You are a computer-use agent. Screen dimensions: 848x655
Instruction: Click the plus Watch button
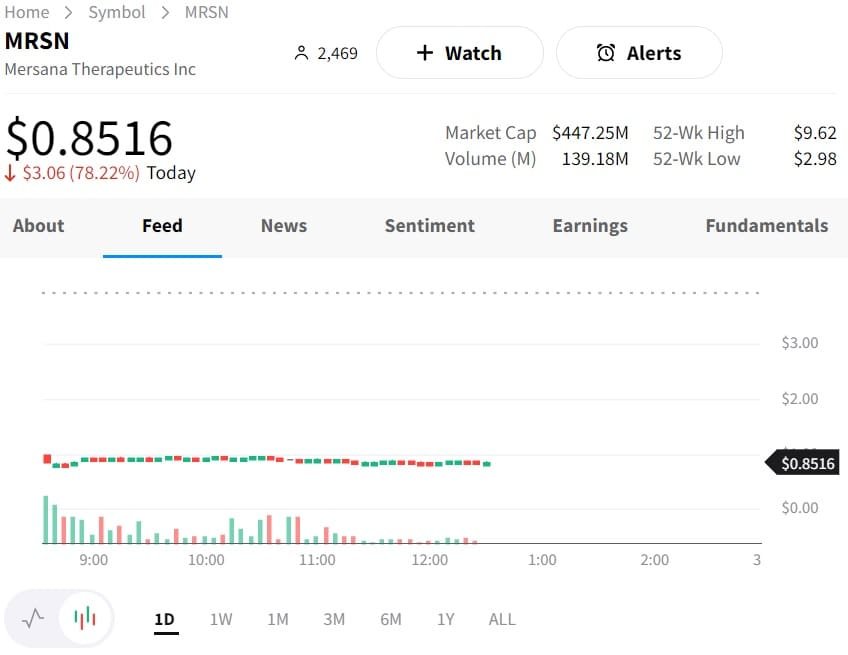pos(459,53)
